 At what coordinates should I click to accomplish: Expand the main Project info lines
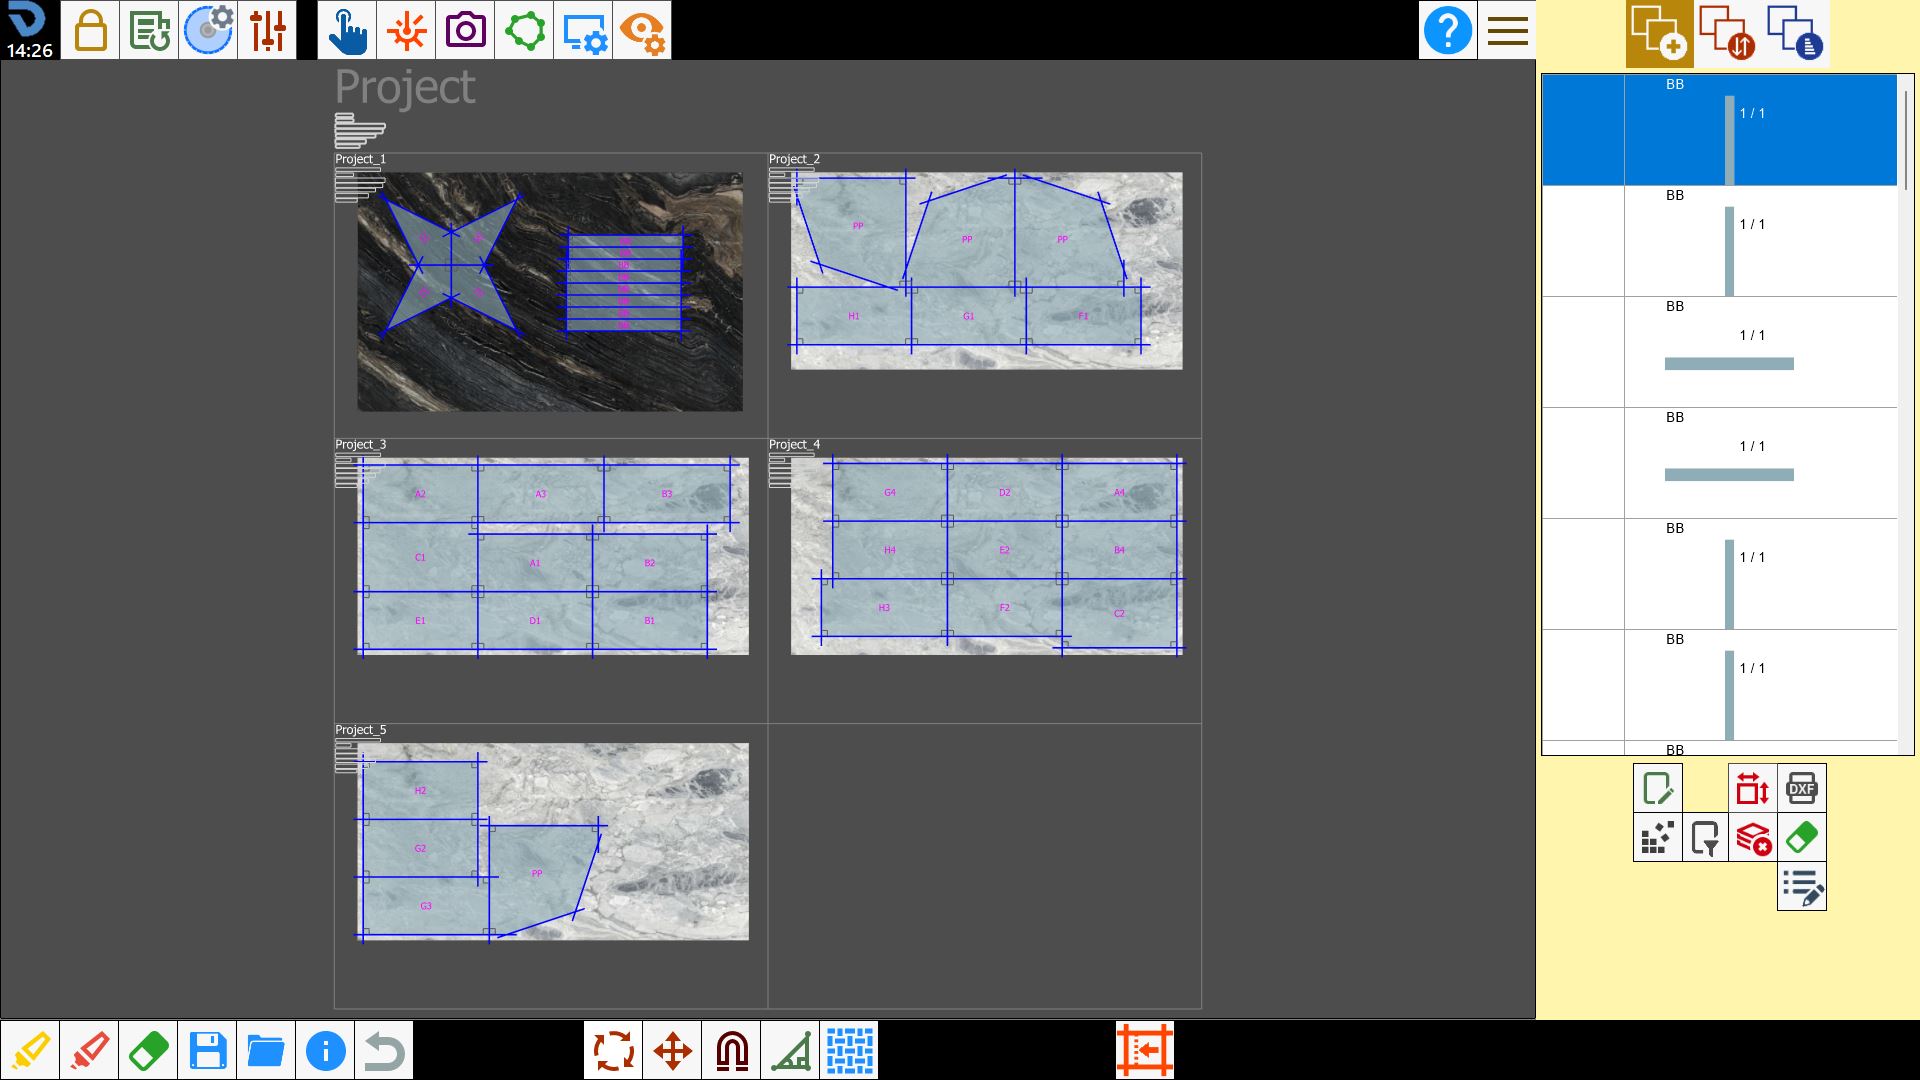(x=360, y=130)
